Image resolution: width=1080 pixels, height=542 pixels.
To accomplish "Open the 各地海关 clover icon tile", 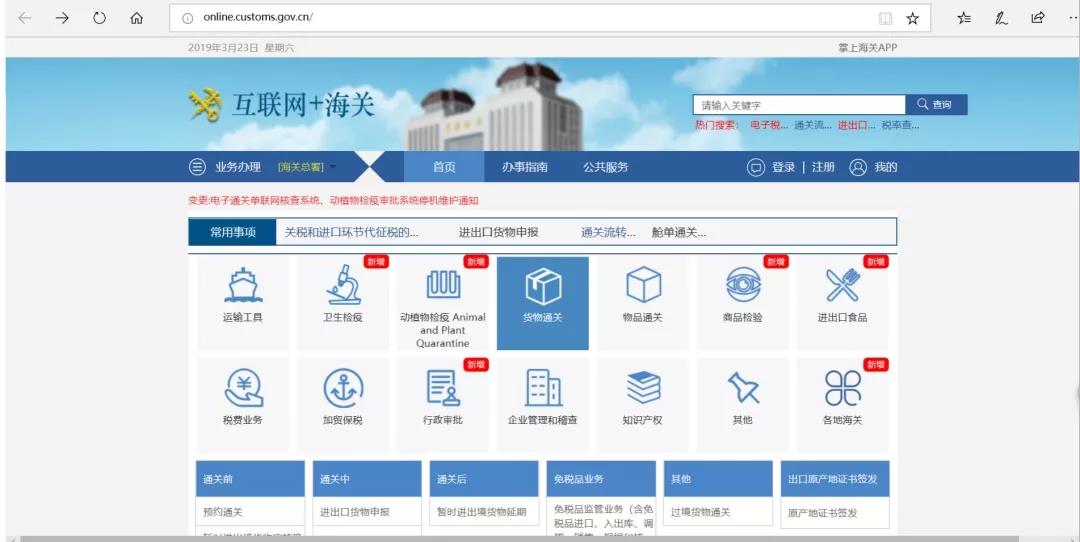I will (842, 388).
